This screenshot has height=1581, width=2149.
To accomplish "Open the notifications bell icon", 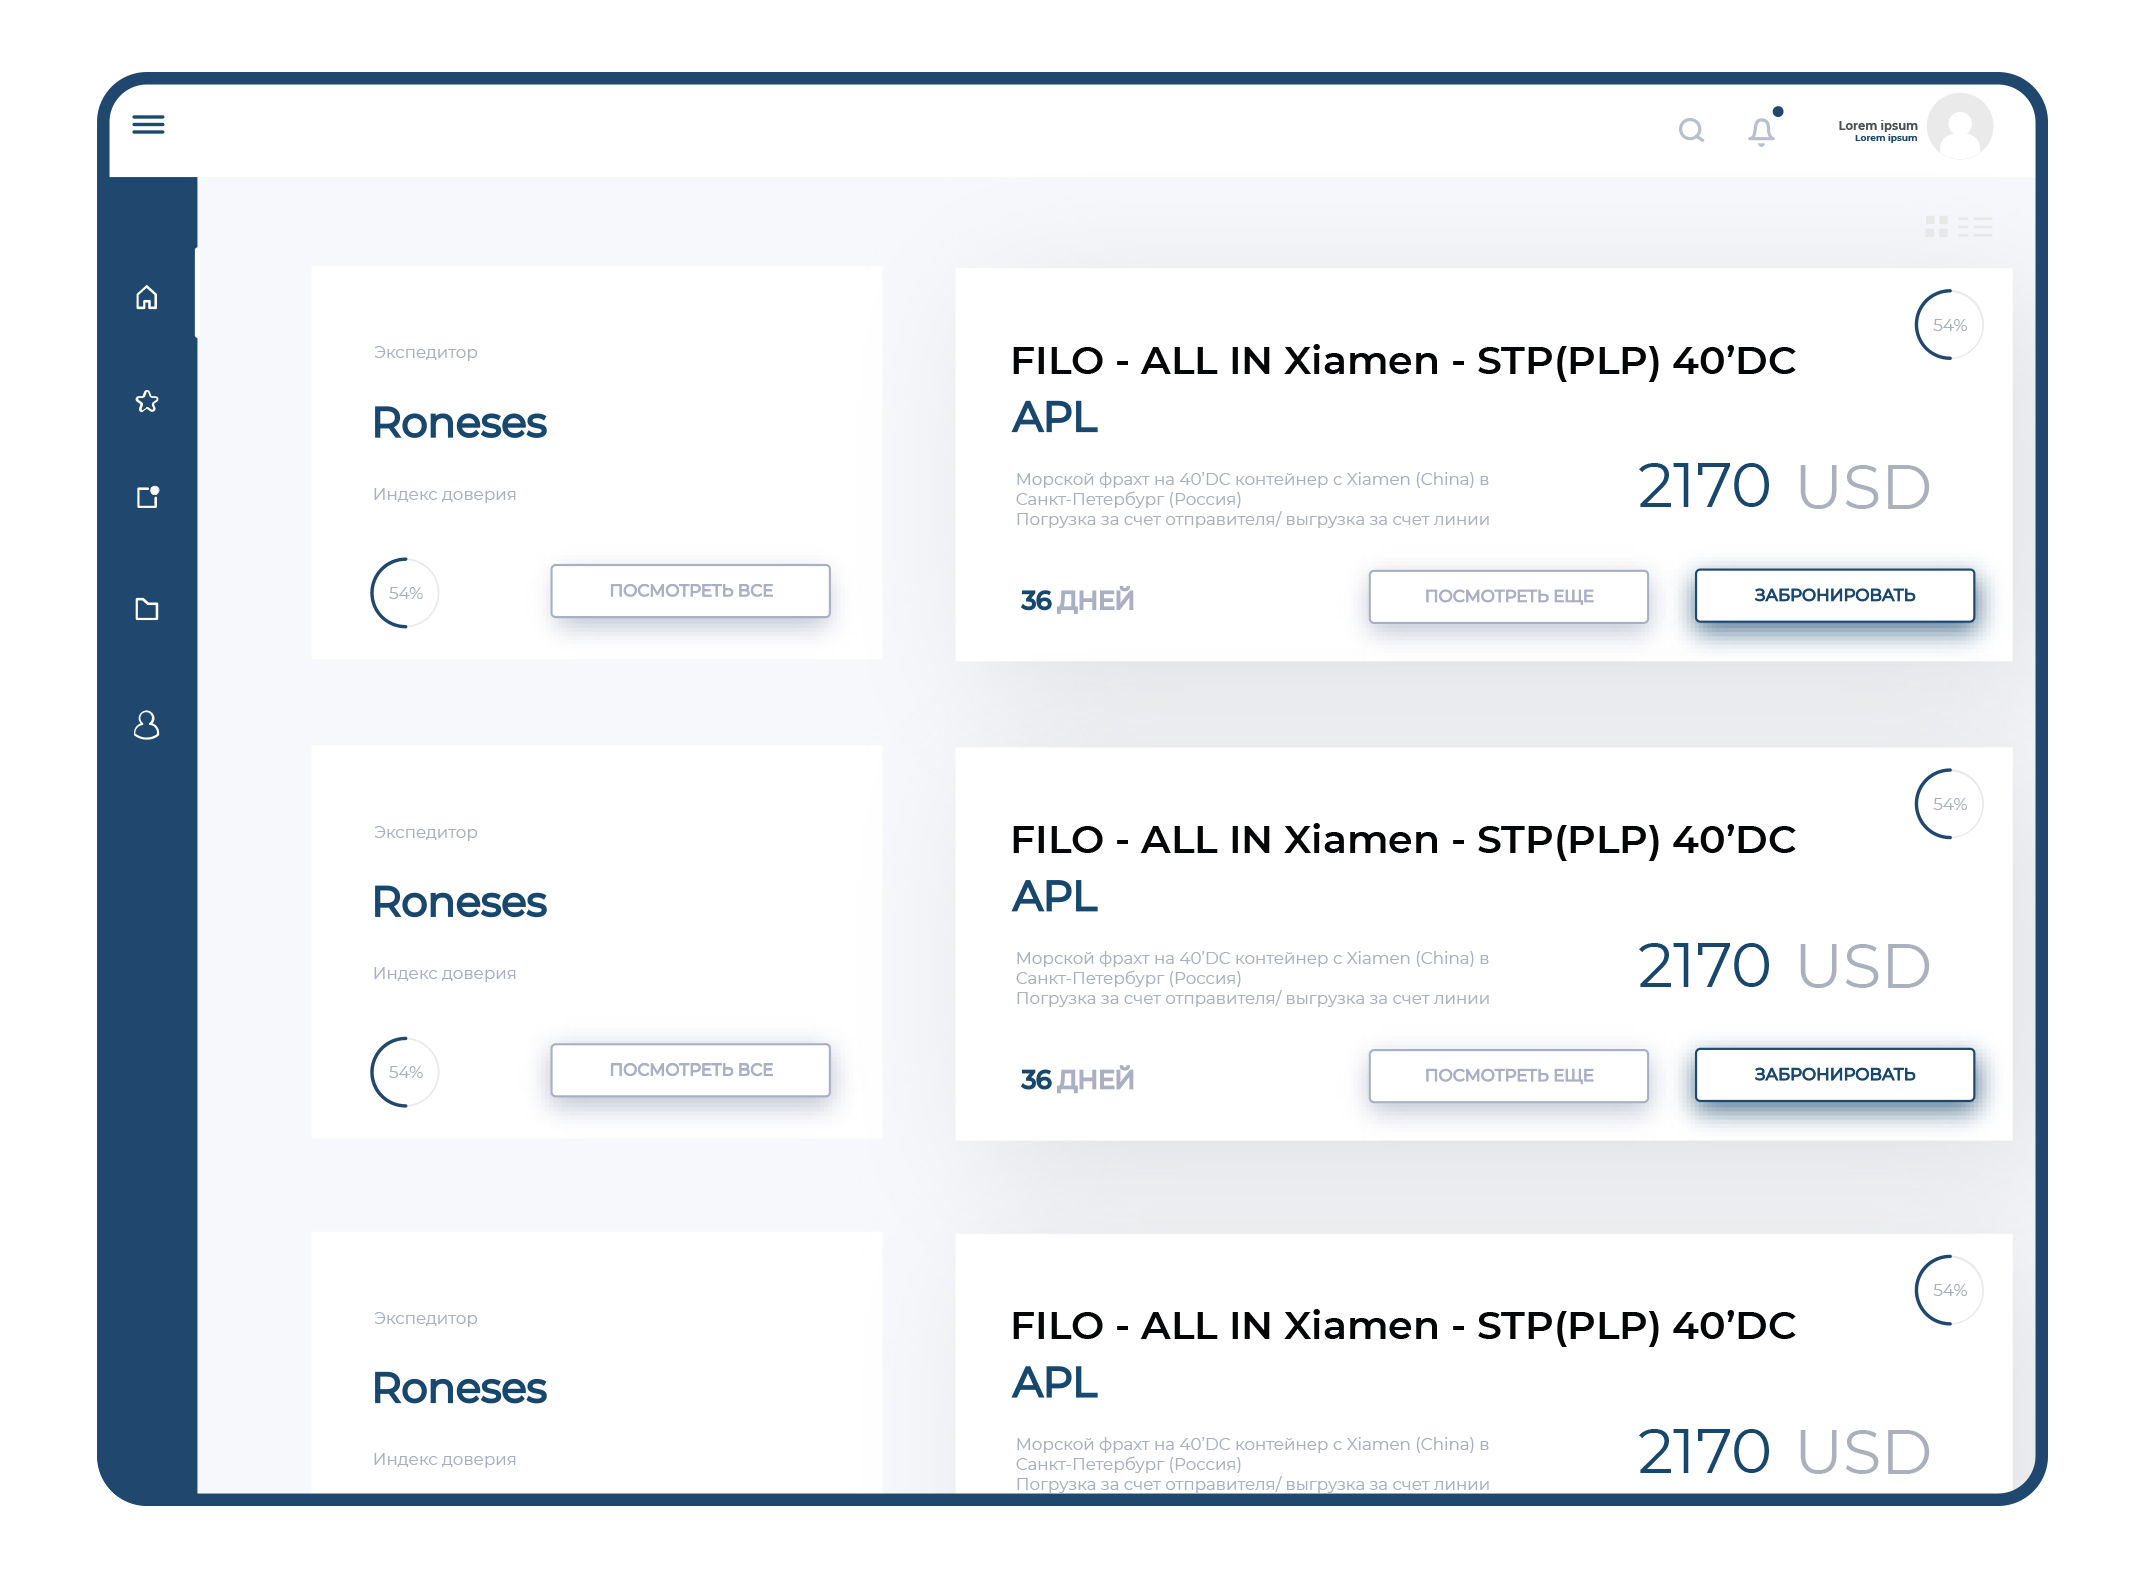I will (x=1762, y=131).
